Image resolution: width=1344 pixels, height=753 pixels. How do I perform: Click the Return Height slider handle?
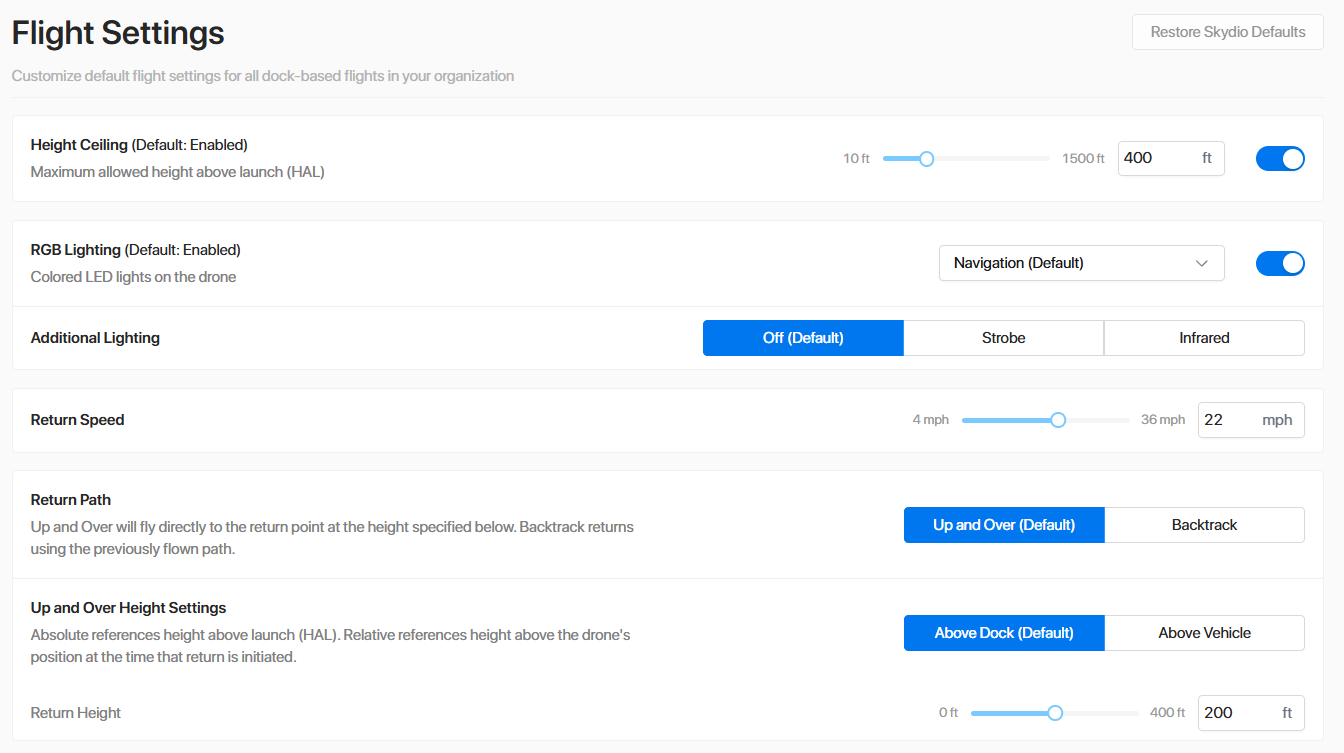[1055, 713]
